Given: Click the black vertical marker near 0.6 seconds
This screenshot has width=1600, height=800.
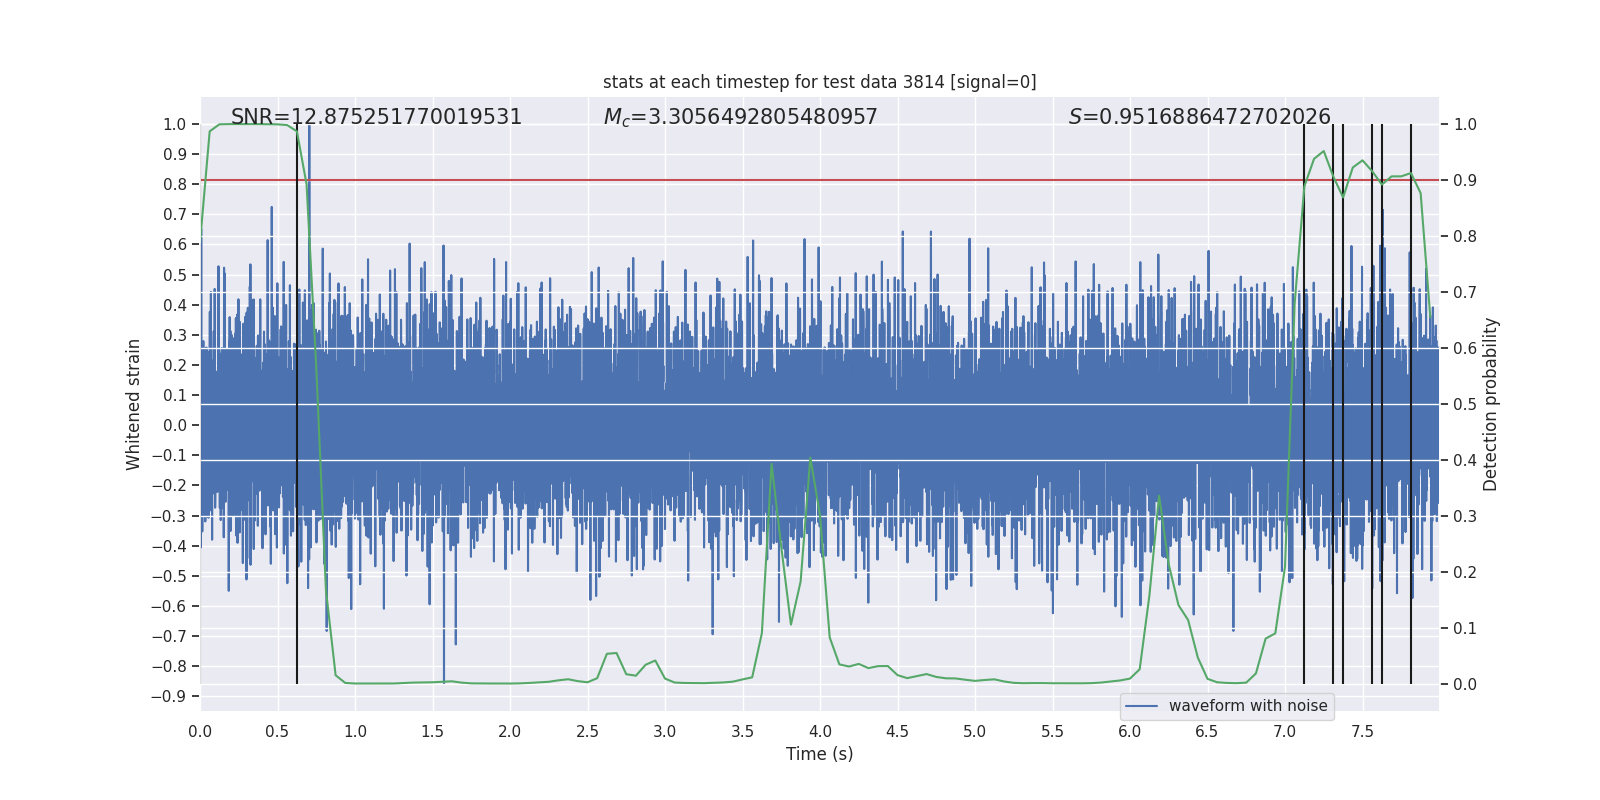Looking at the screenshot, I should coord(297,420).
